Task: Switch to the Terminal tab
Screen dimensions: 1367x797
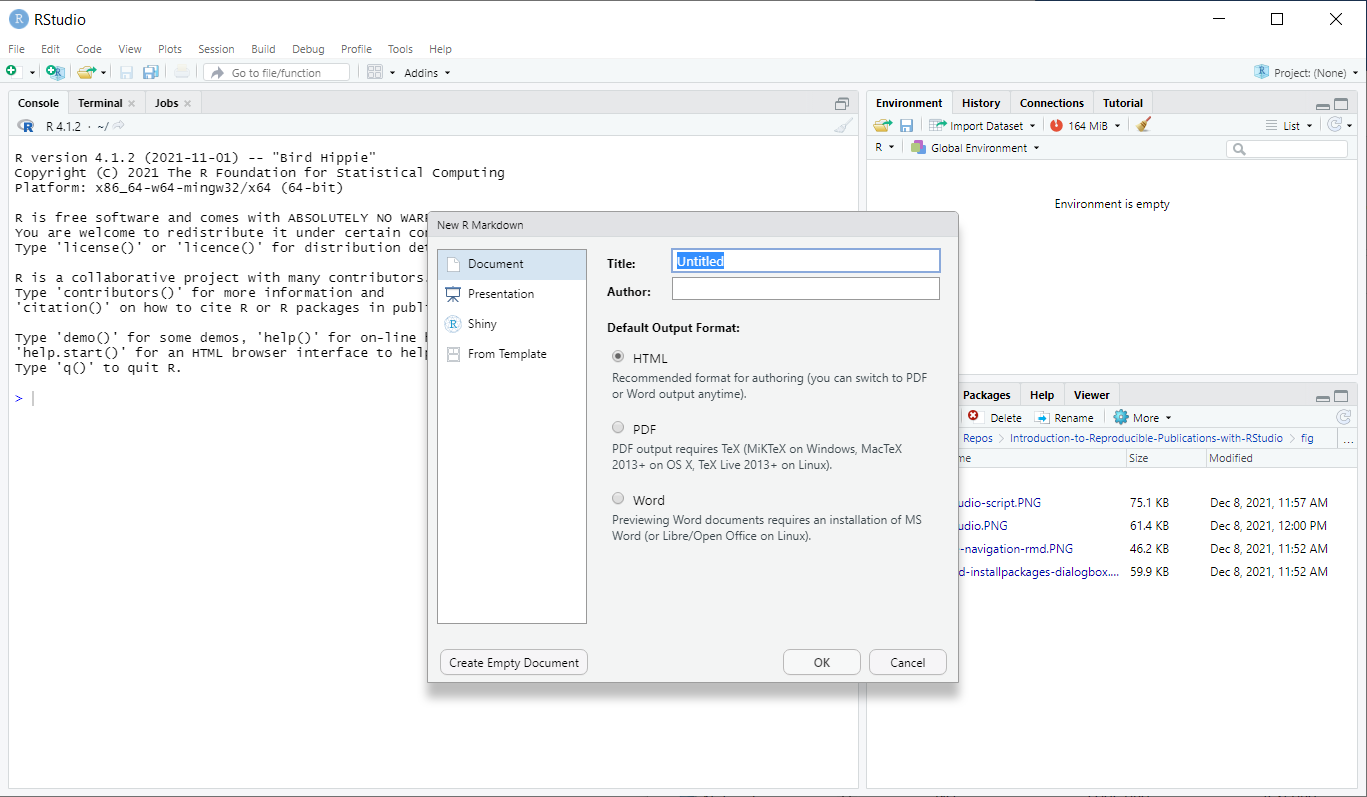Action: click(100, 103)
